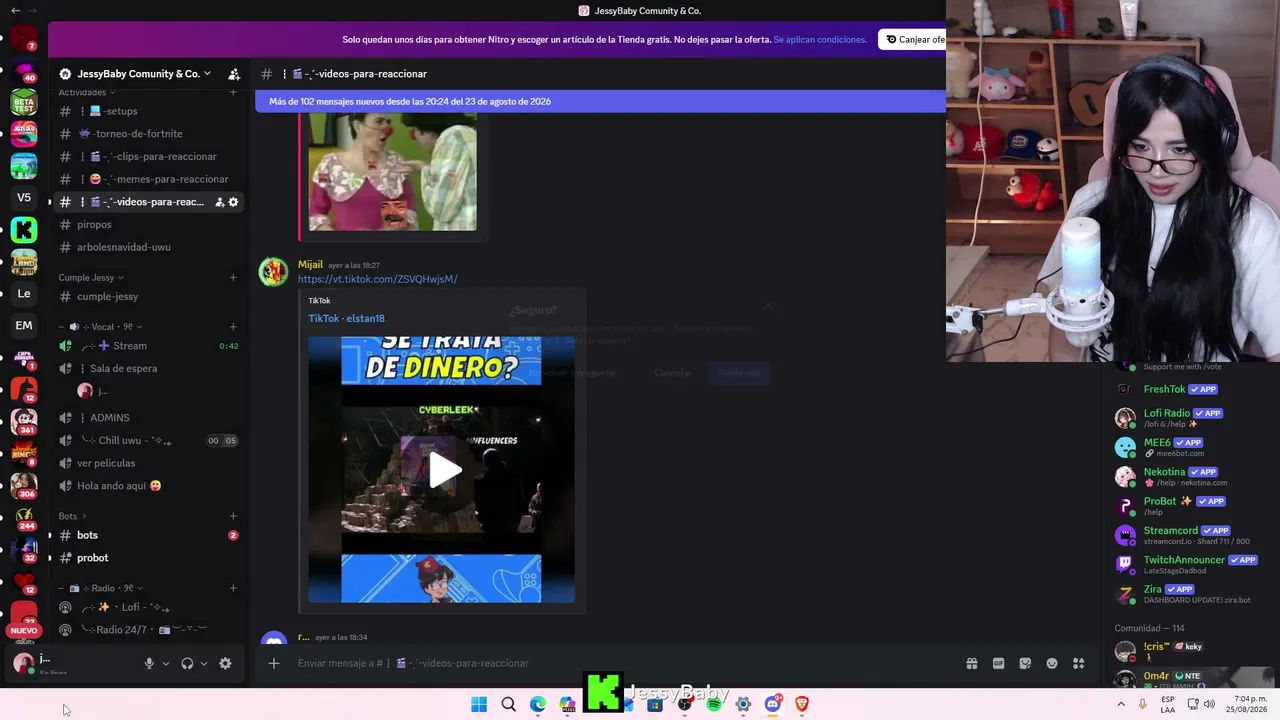The image size is (1280, 720).
Task: Collapse the bots category
Action: (72, 516)
